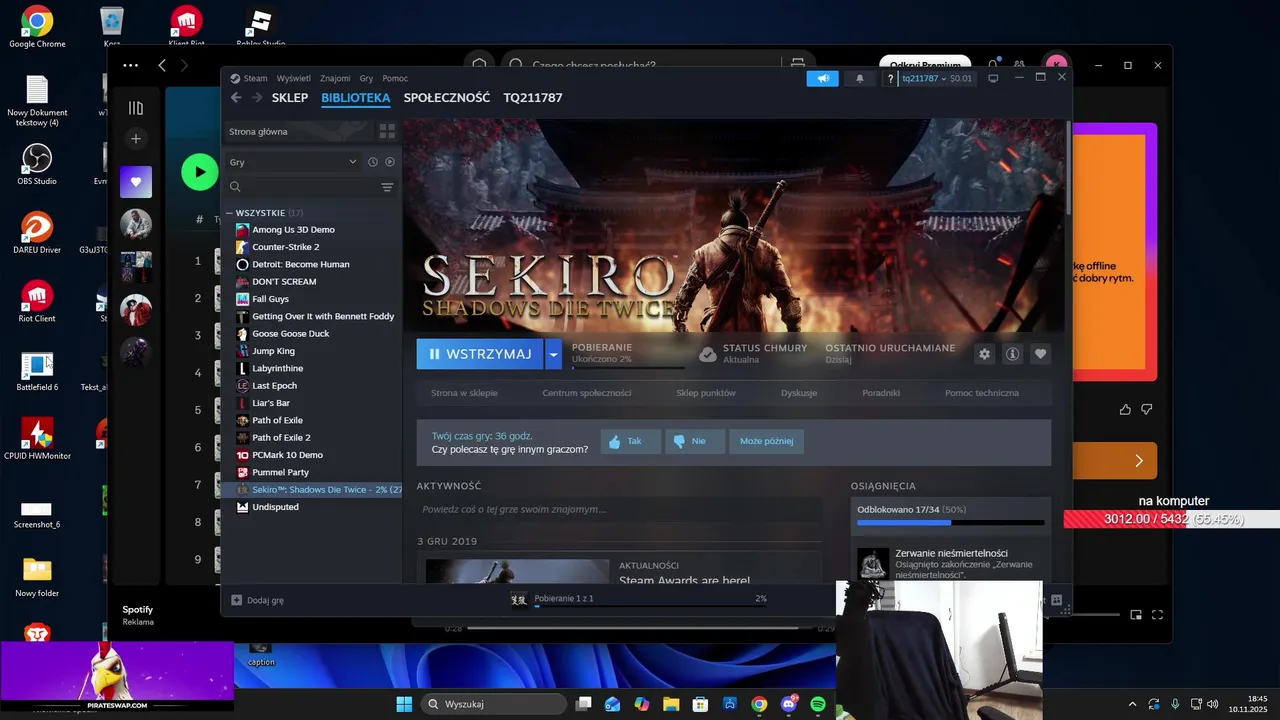Open Steam notifications bell
This screenshot has height=720, width=1280.
tap(859, 78)
